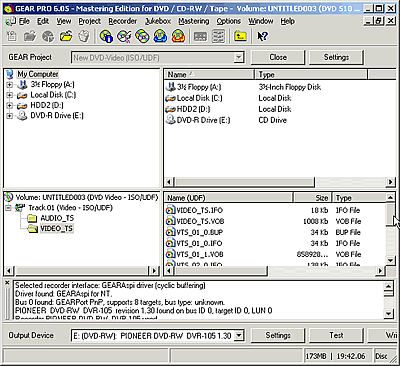Open the Output Device dropdown

238,335
